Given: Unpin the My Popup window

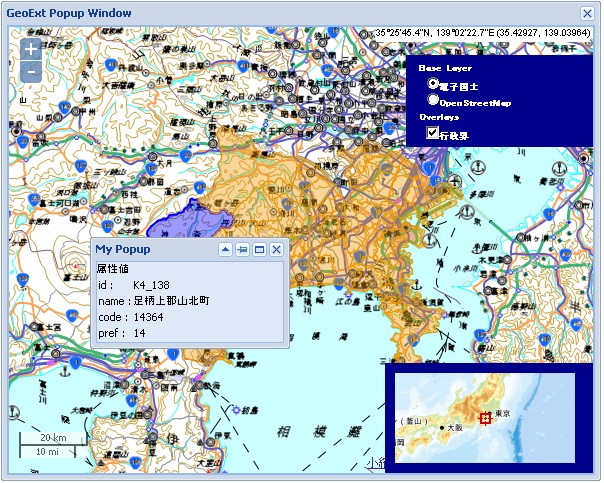Looking at the screenshot, I should coord(242,249).
